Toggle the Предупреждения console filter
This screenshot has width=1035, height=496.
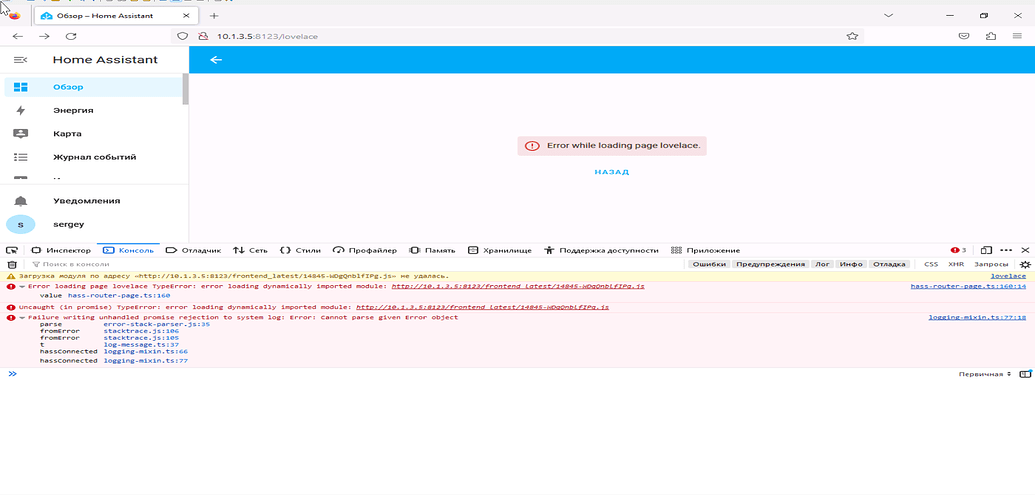tap(771, 264)
